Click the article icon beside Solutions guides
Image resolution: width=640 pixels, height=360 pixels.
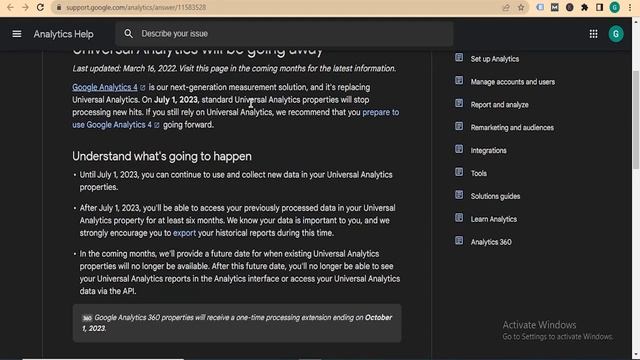pyautogui.click(x=459, y=195)
